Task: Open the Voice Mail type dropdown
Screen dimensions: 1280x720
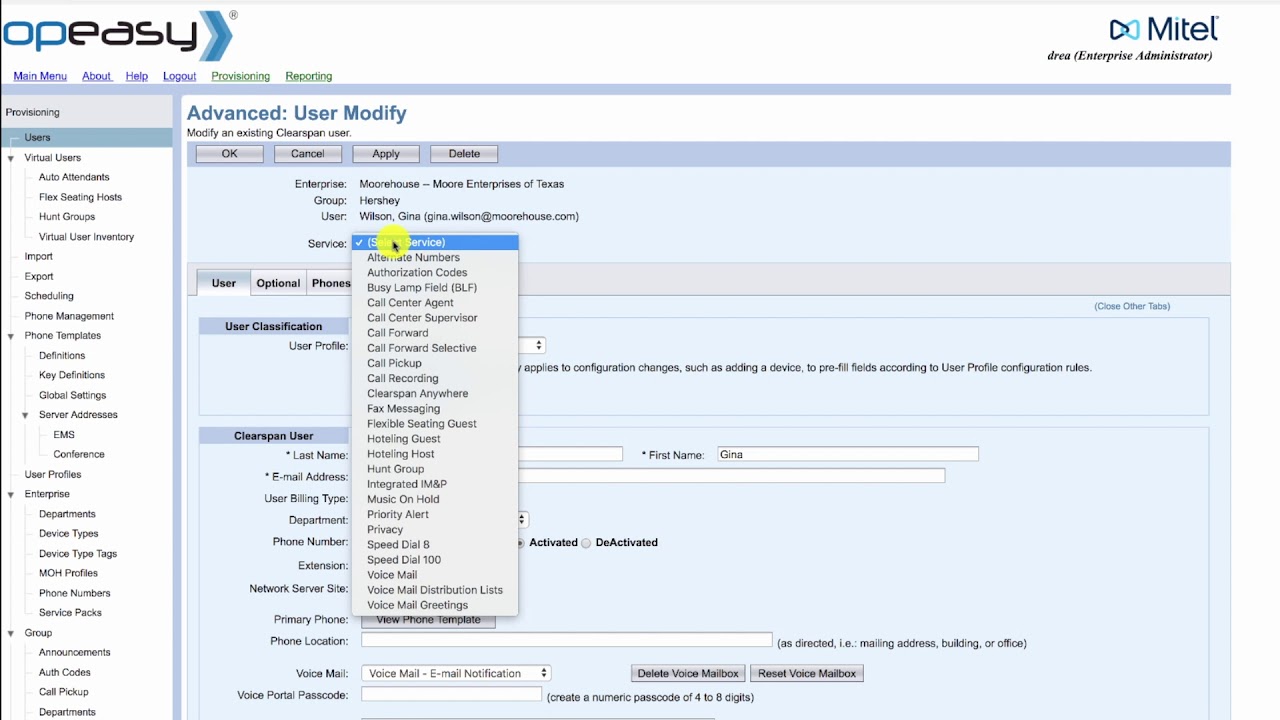Action: point(455,674)
